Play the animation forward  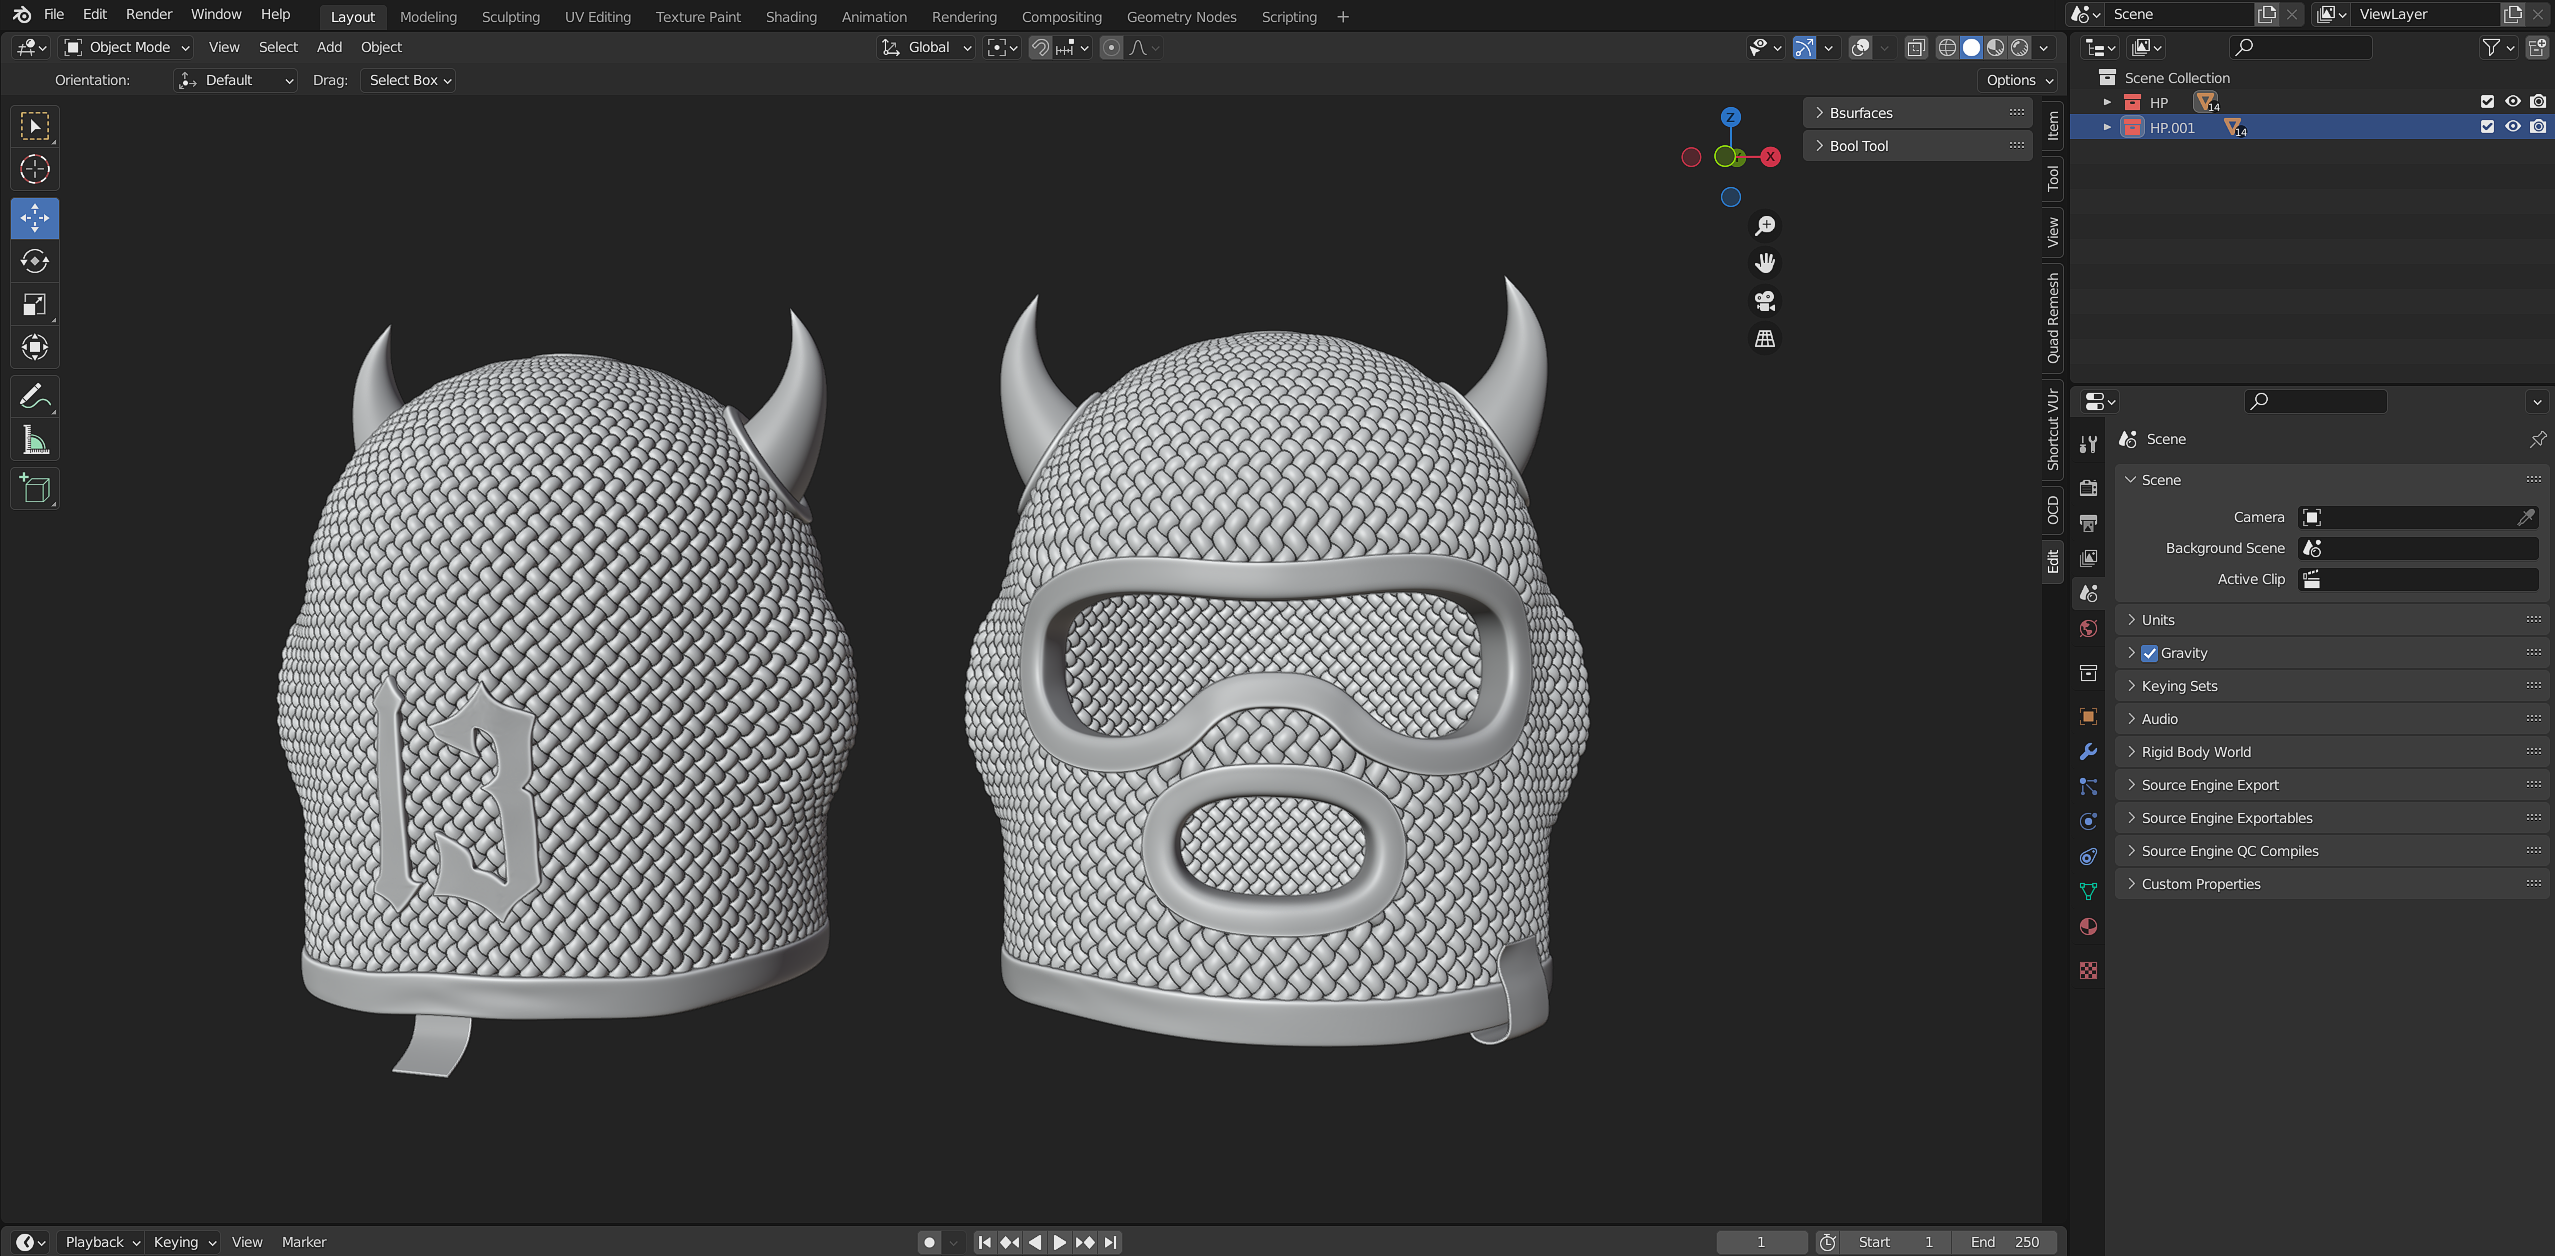(1059, 1242)
